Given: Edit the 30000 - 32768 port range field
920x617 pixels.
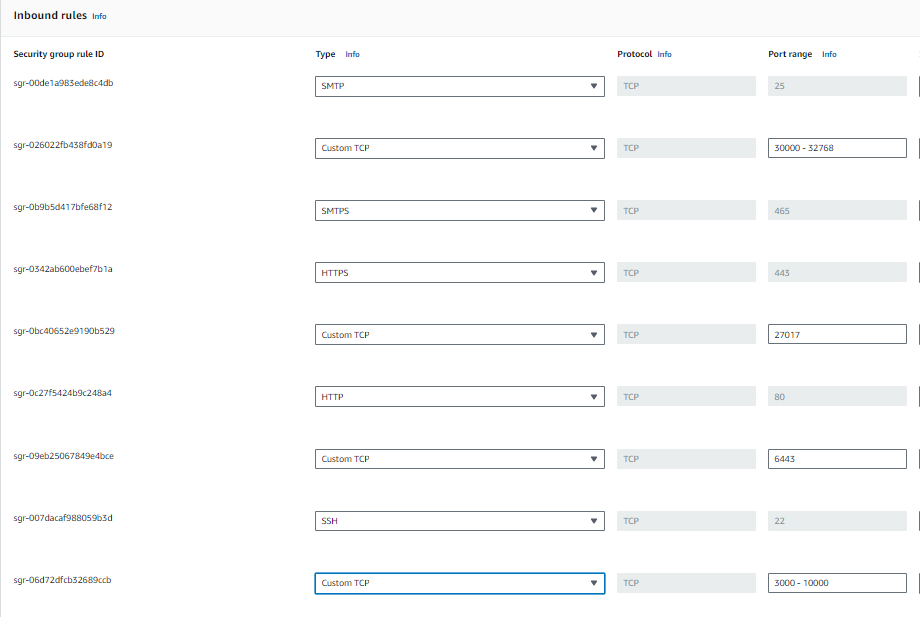Looking at the screenshot, I should click(836, 148).
